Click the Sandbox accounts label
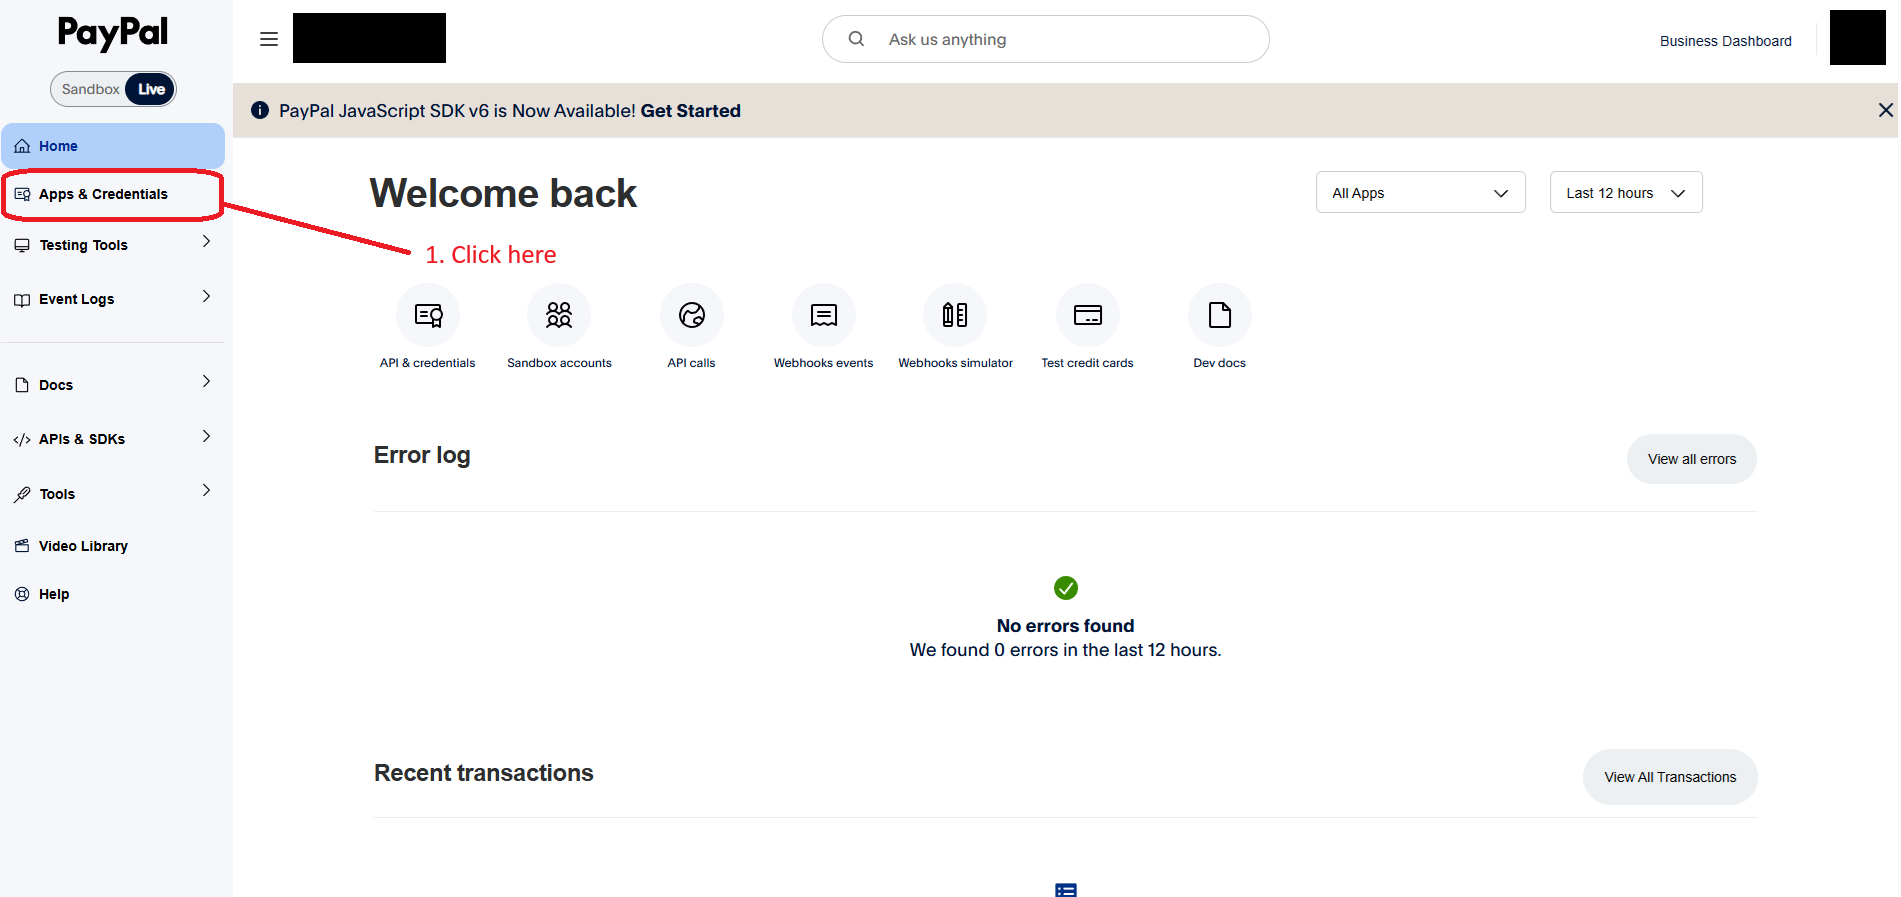 click(x=559, y=363)
